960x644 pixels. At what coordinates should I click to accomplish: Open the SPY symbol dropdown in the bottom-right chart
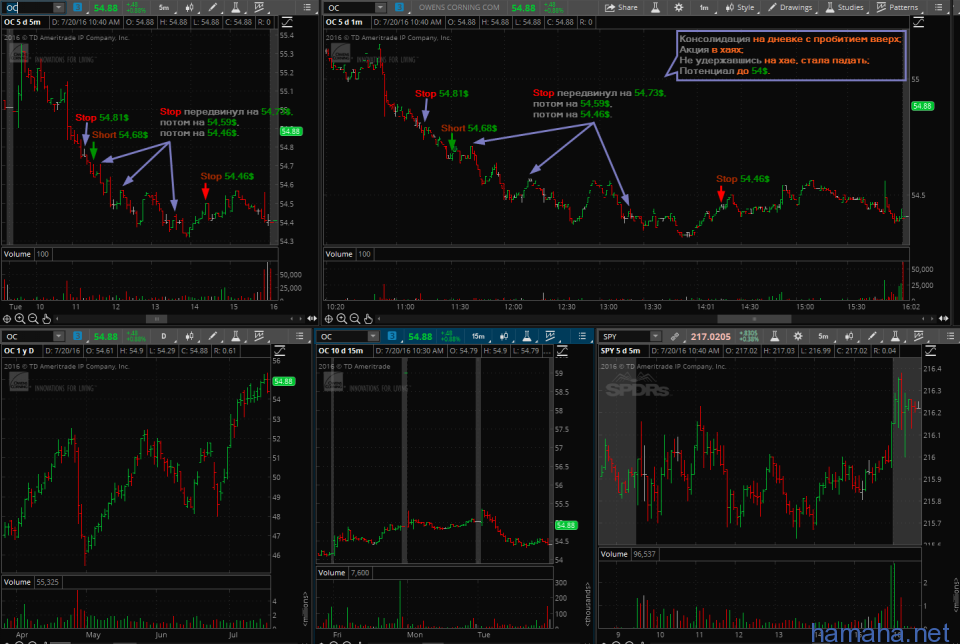click(655, 336)
